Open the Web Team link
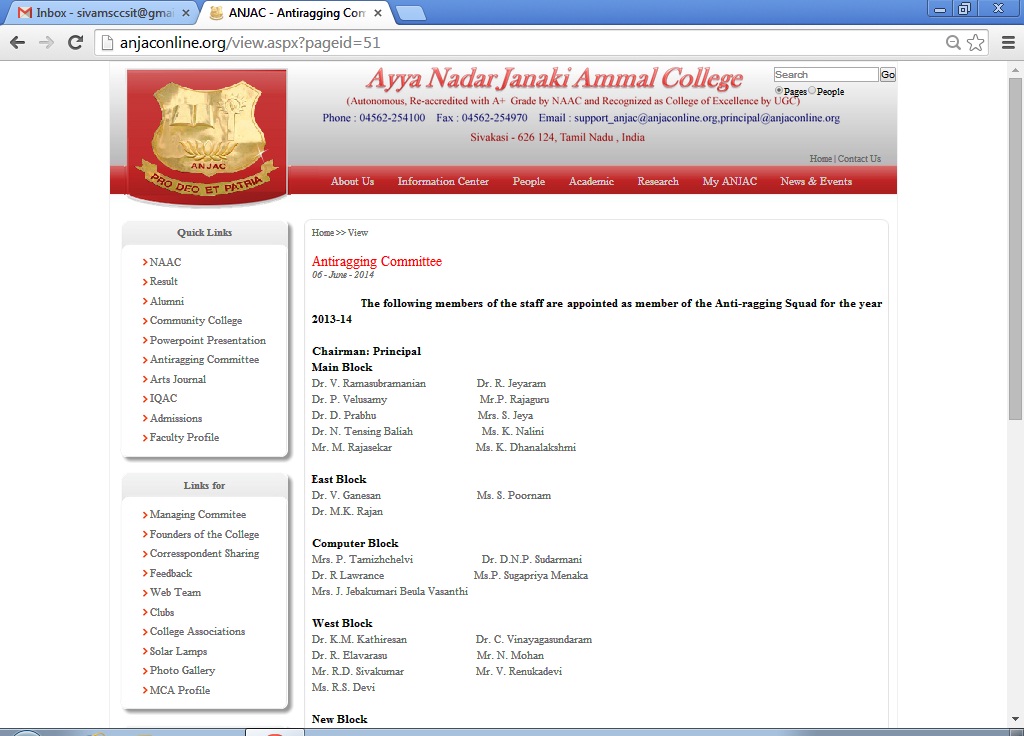Image resolution: width=1024 pixels, height=736 pixels. click(x=175, y=592)
